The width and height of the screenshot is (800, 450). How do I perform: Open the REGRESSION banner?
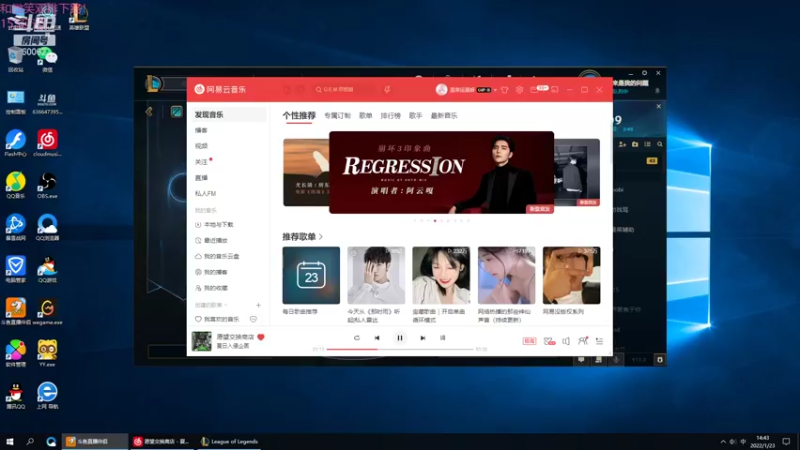click(x=441, y=172)
